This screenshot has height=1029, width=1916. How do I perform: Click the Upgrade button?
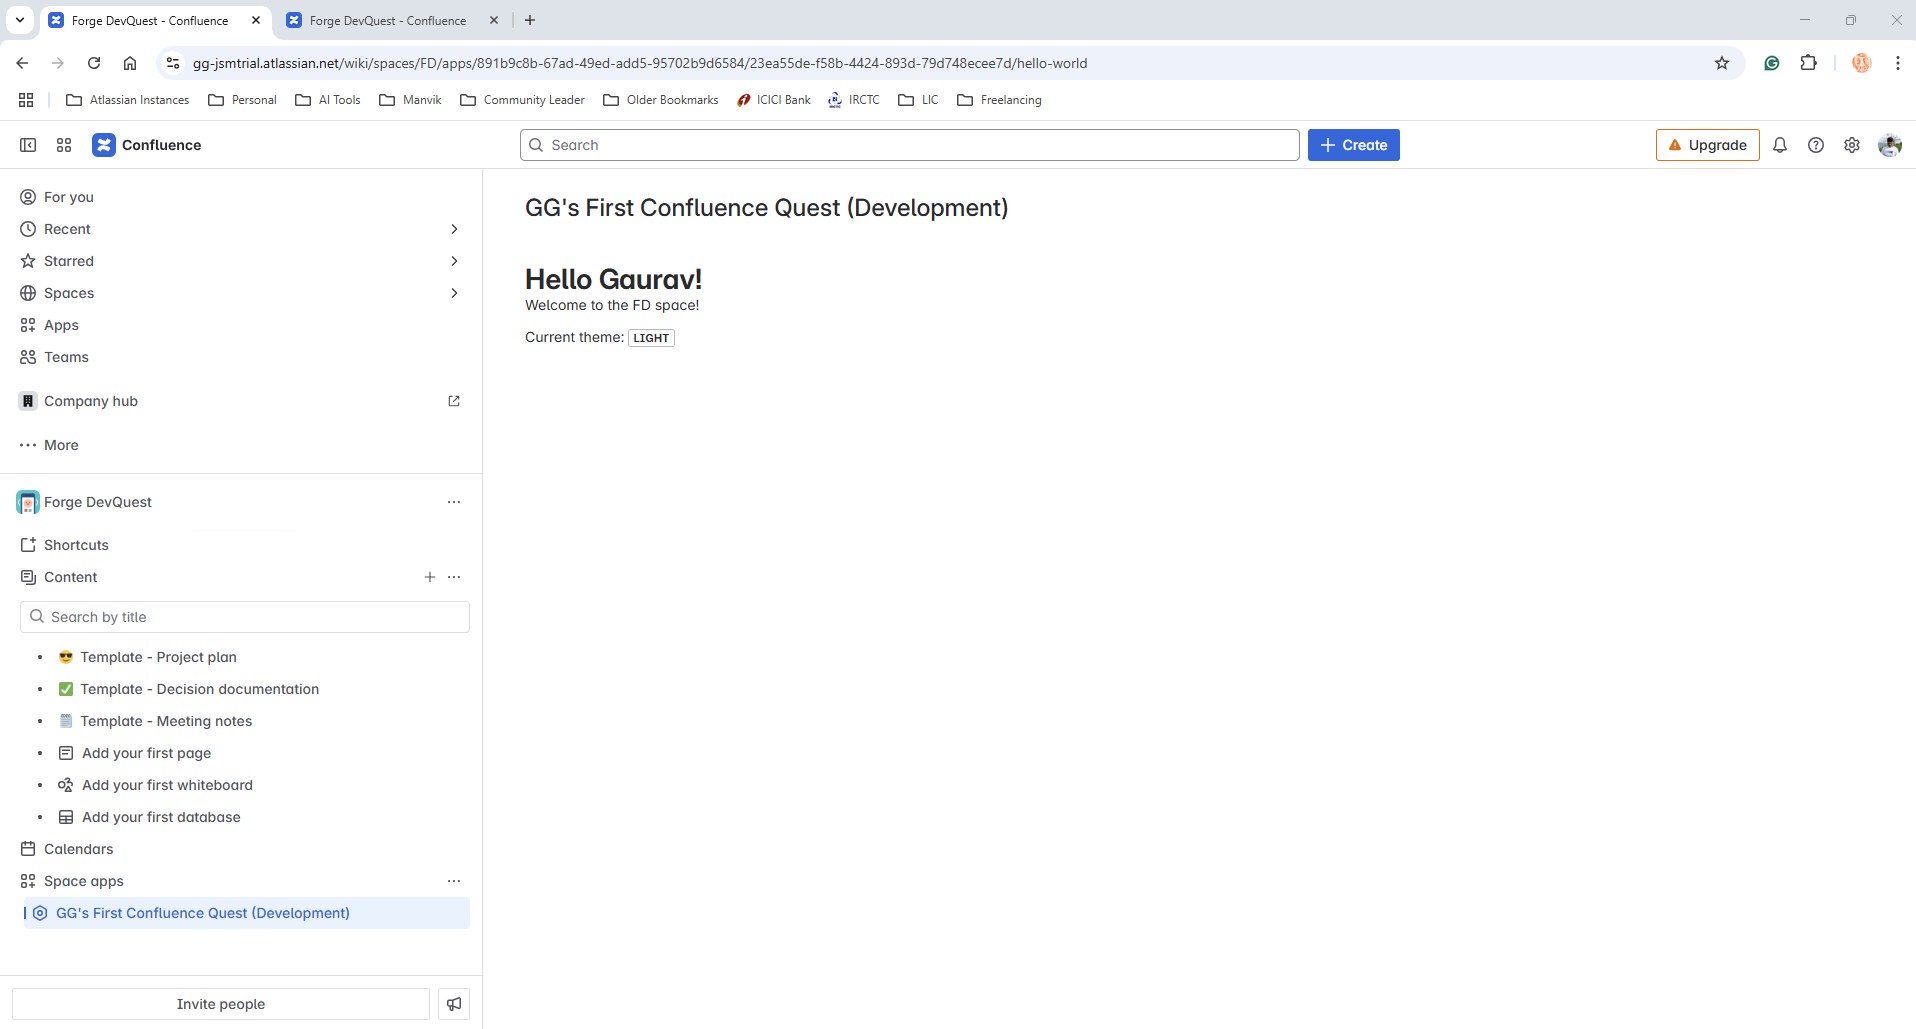click(1707, 145)
